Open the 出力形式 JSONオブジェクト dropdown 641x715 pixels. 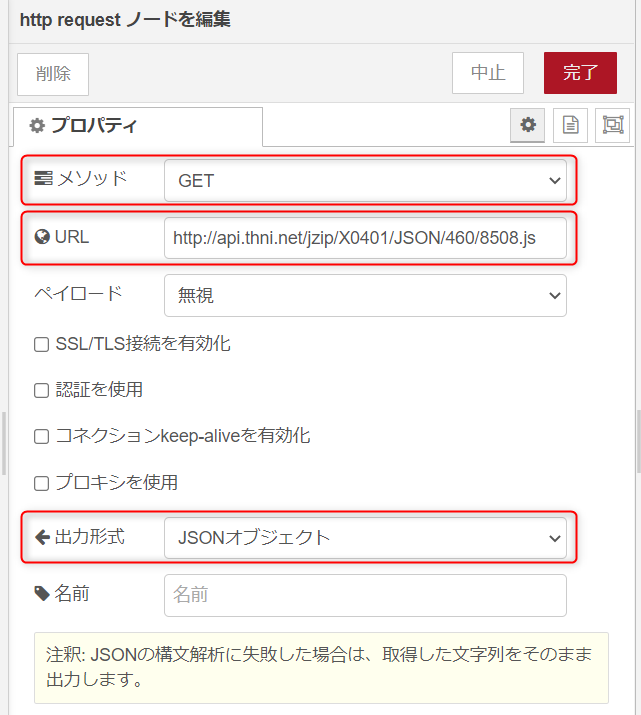365,538
